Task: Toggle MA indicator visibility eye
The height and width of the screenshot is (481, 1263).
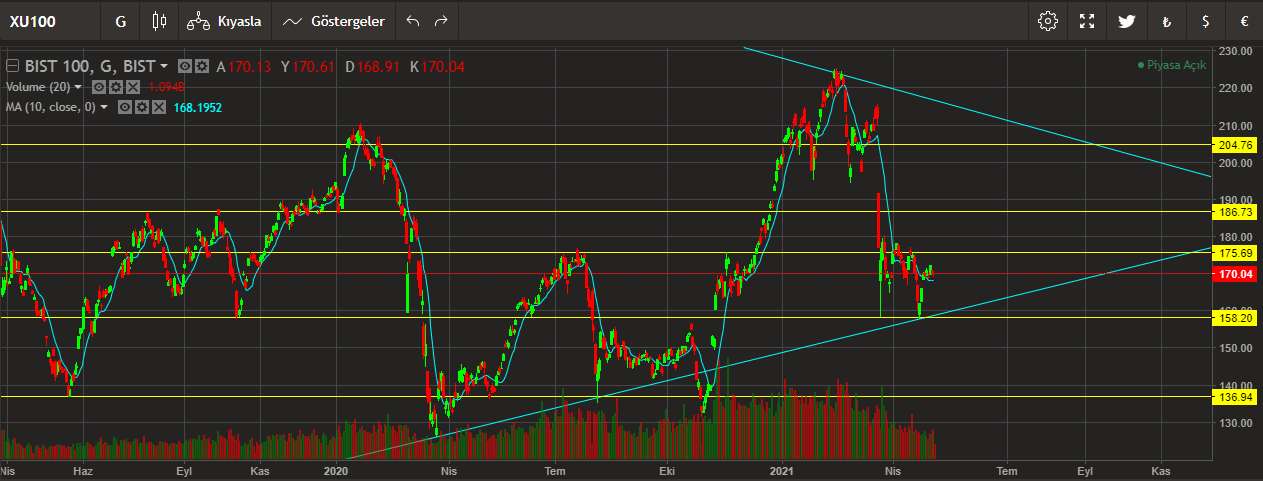Action: click(125, 106)
